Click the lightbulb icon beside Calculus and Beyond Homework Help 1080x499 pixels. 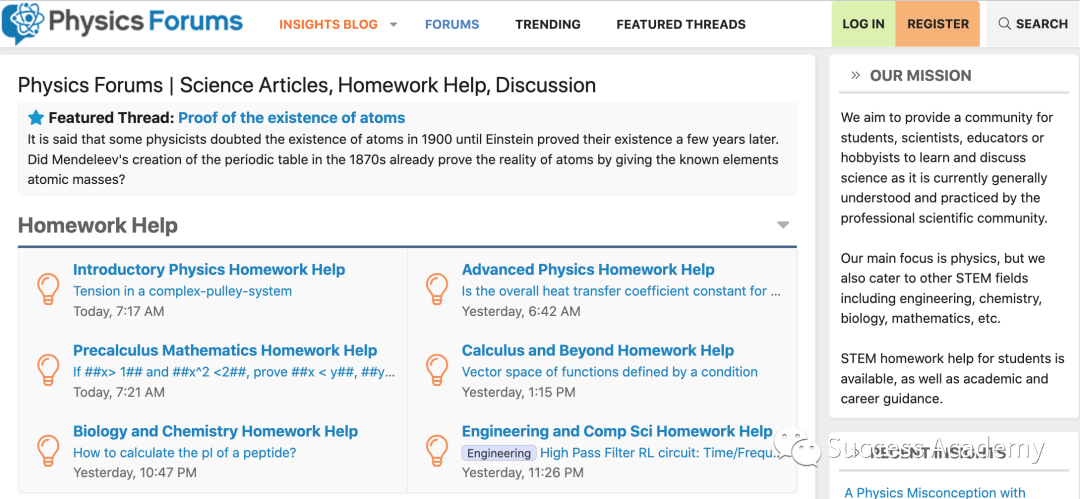(436, 370)
